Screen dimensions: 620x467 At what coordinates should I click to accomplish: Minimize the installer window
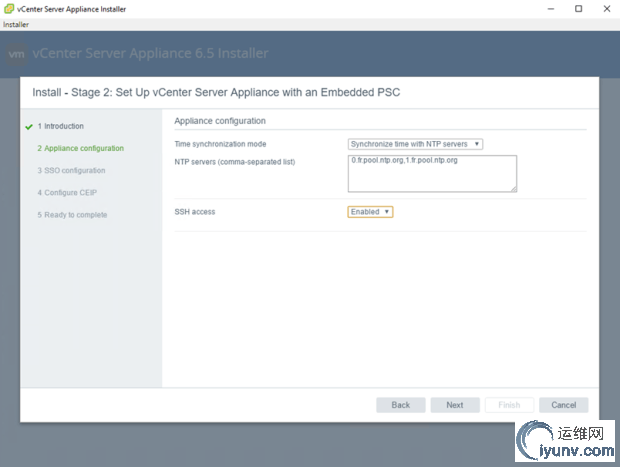coord(551,9)
